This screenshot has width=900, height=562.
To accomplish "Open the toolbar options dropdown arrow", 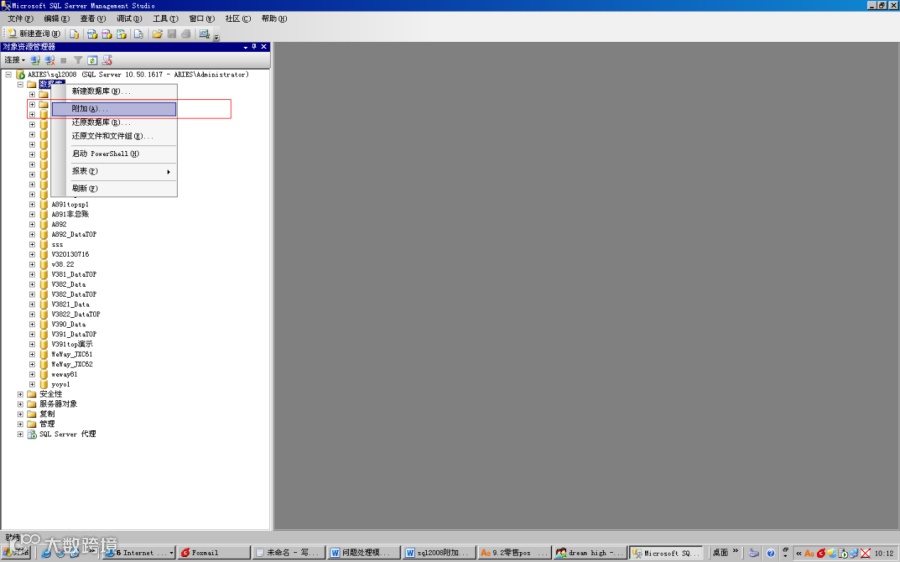I will [216, 38].
